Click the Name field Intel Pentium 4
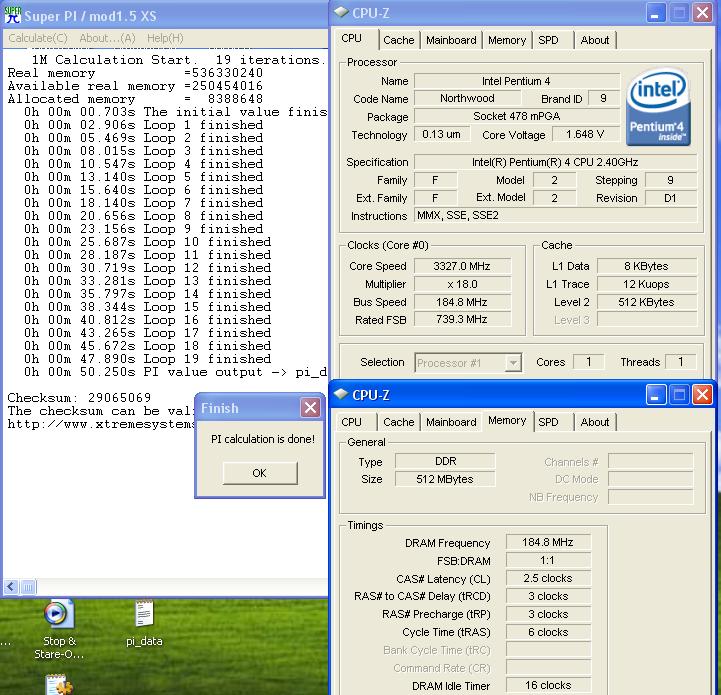The height and width of the screenshot is (695, 721). point(516,81)
